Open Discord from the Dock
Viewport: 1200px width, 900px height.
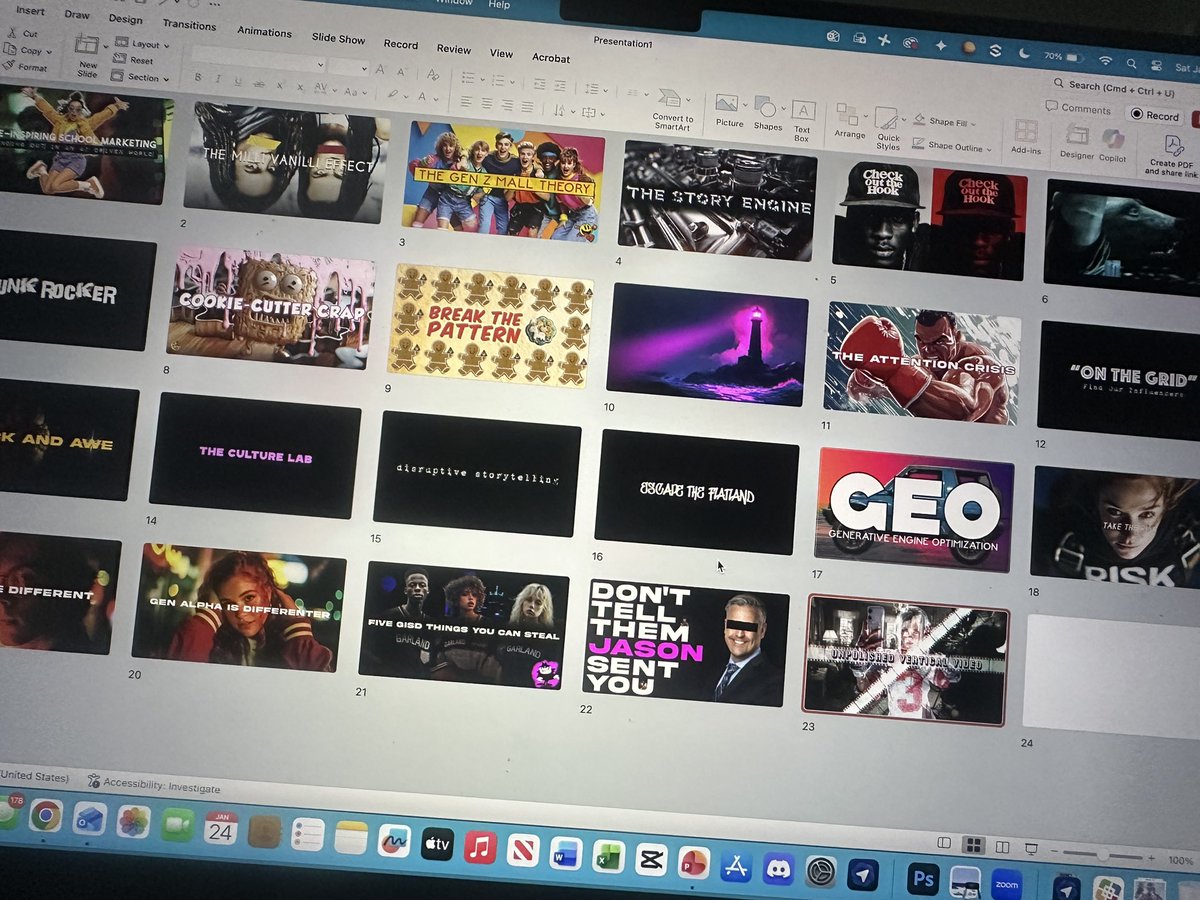click(x=778, y=867)
